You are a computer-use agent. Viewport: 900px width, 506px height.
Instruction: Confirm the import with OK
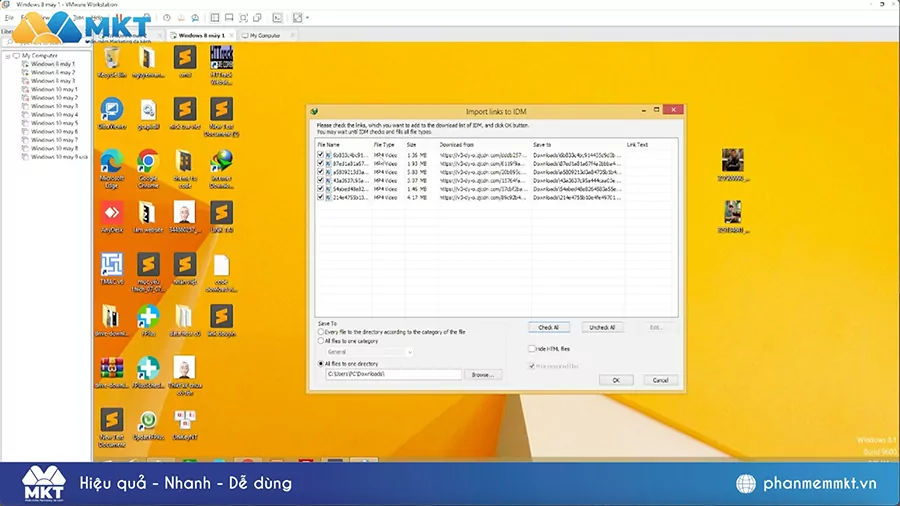click(616, 380)
